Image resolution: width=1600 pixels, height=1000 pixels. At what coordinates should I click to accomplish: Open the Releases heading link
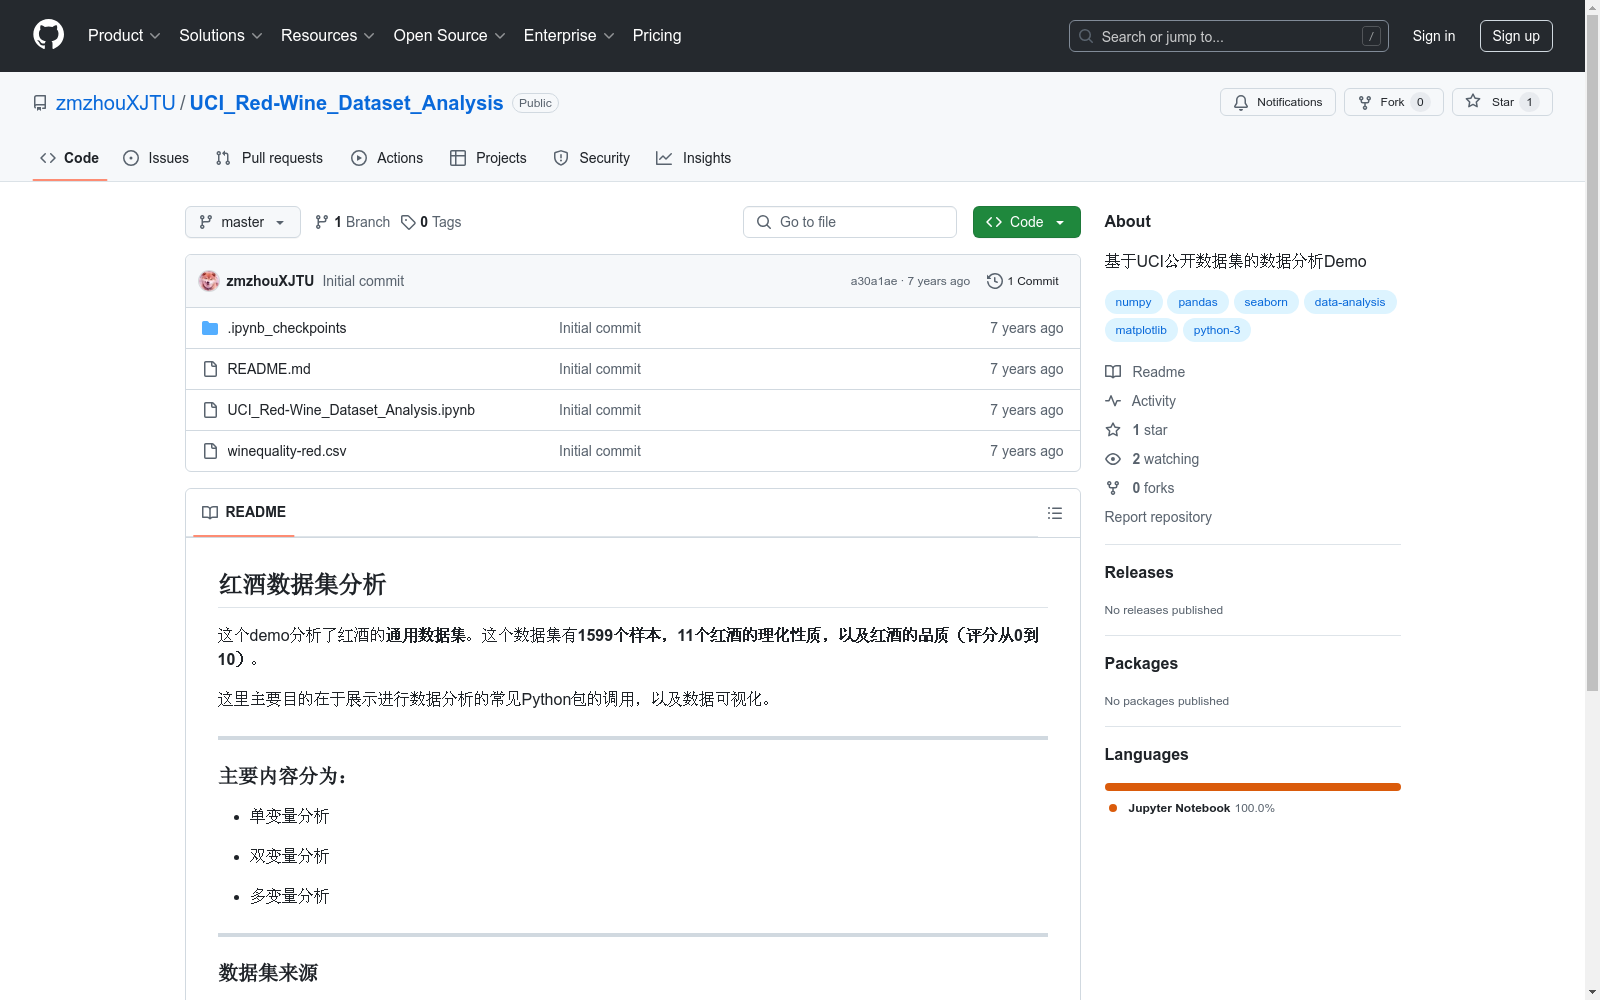[1139, 572]
